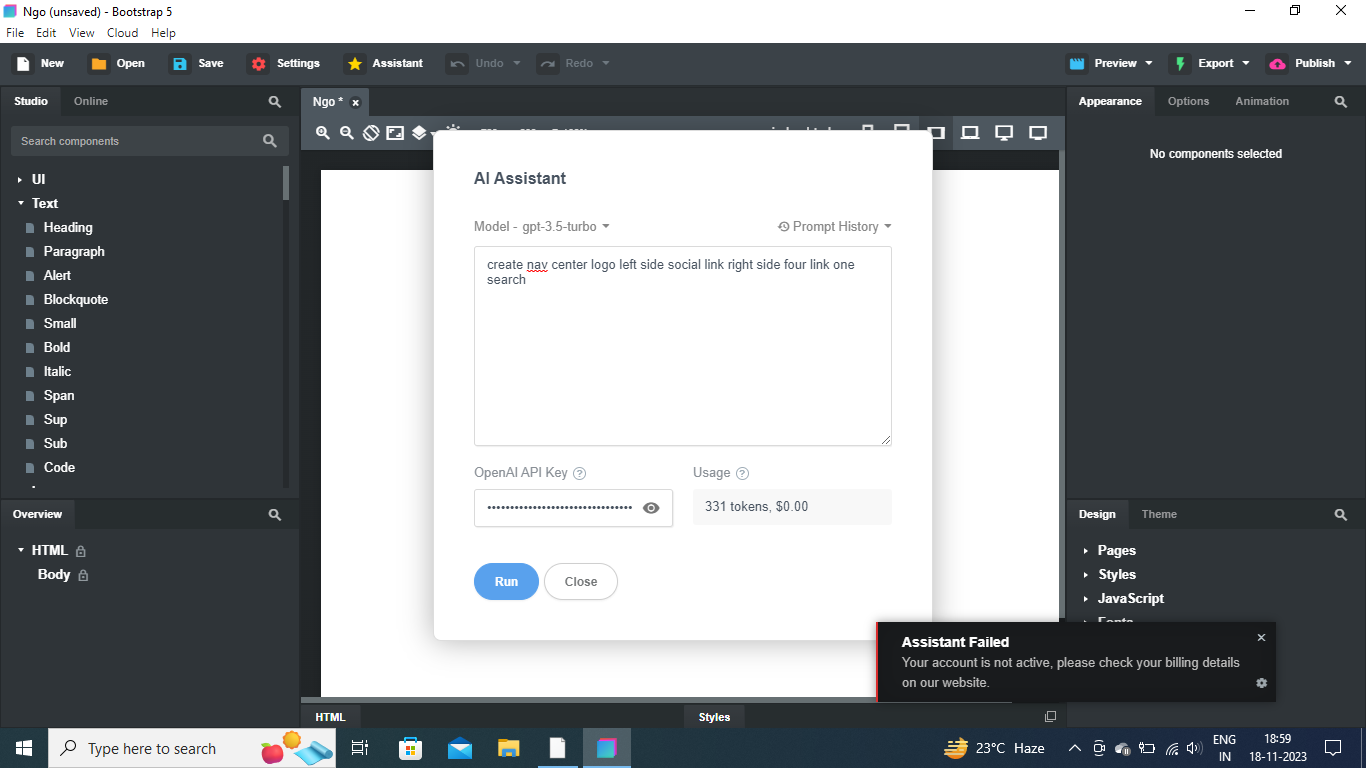Click the Settings gear toolbar button
Screen dimensions: 1366x768
[285, 63]
